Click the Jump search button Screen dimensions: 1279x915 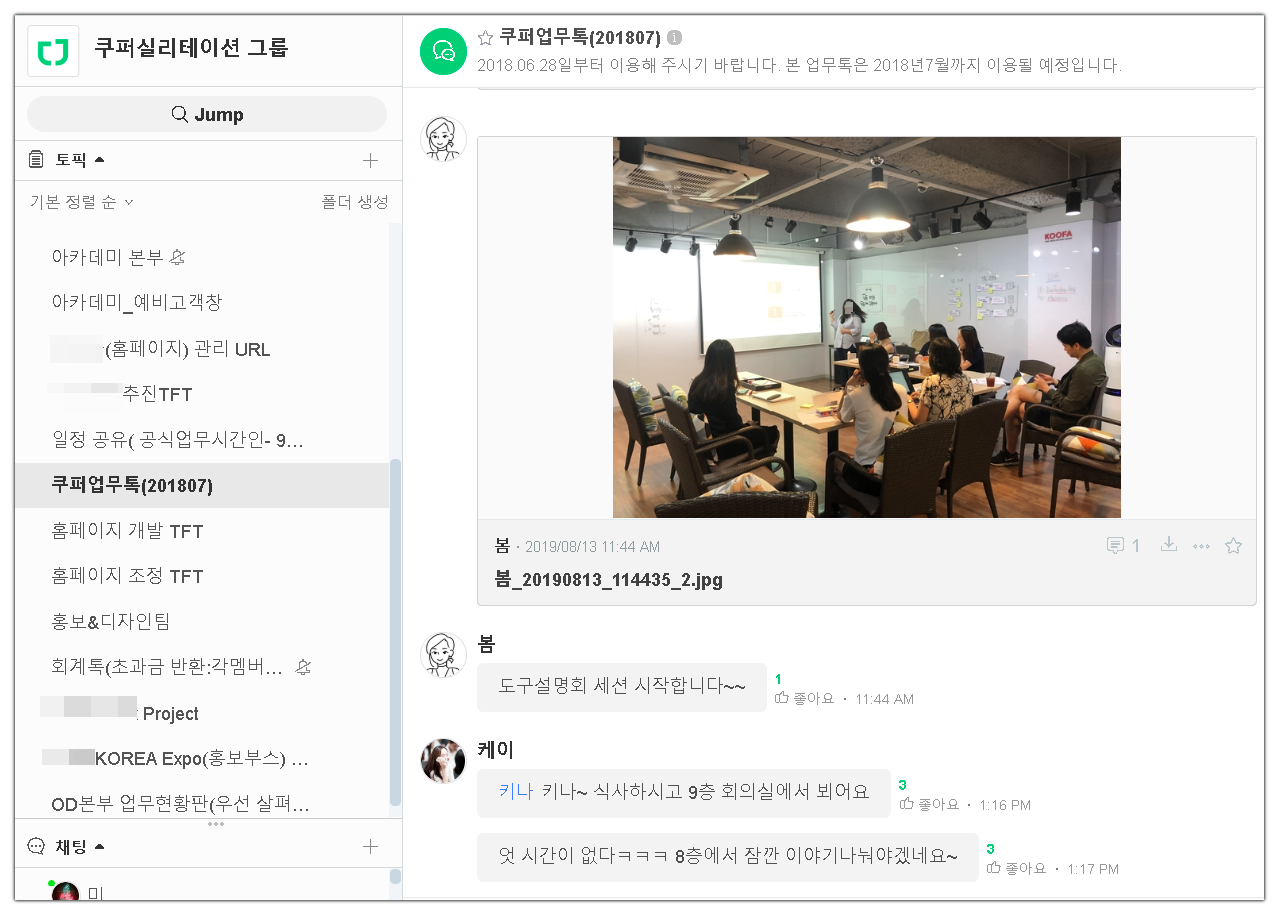pyautogui.click(x=207, y=114)
